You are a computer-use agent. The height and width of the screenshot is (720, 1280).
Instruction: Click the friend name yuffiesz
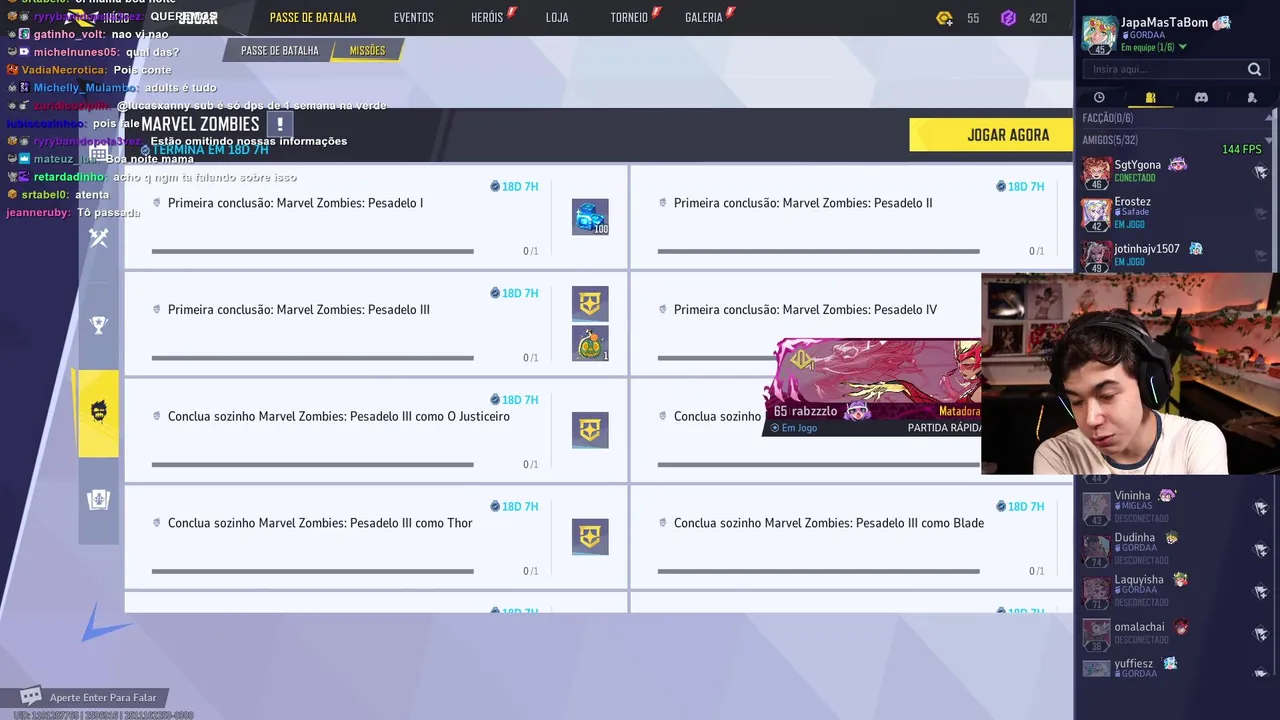pos(1133,663)
